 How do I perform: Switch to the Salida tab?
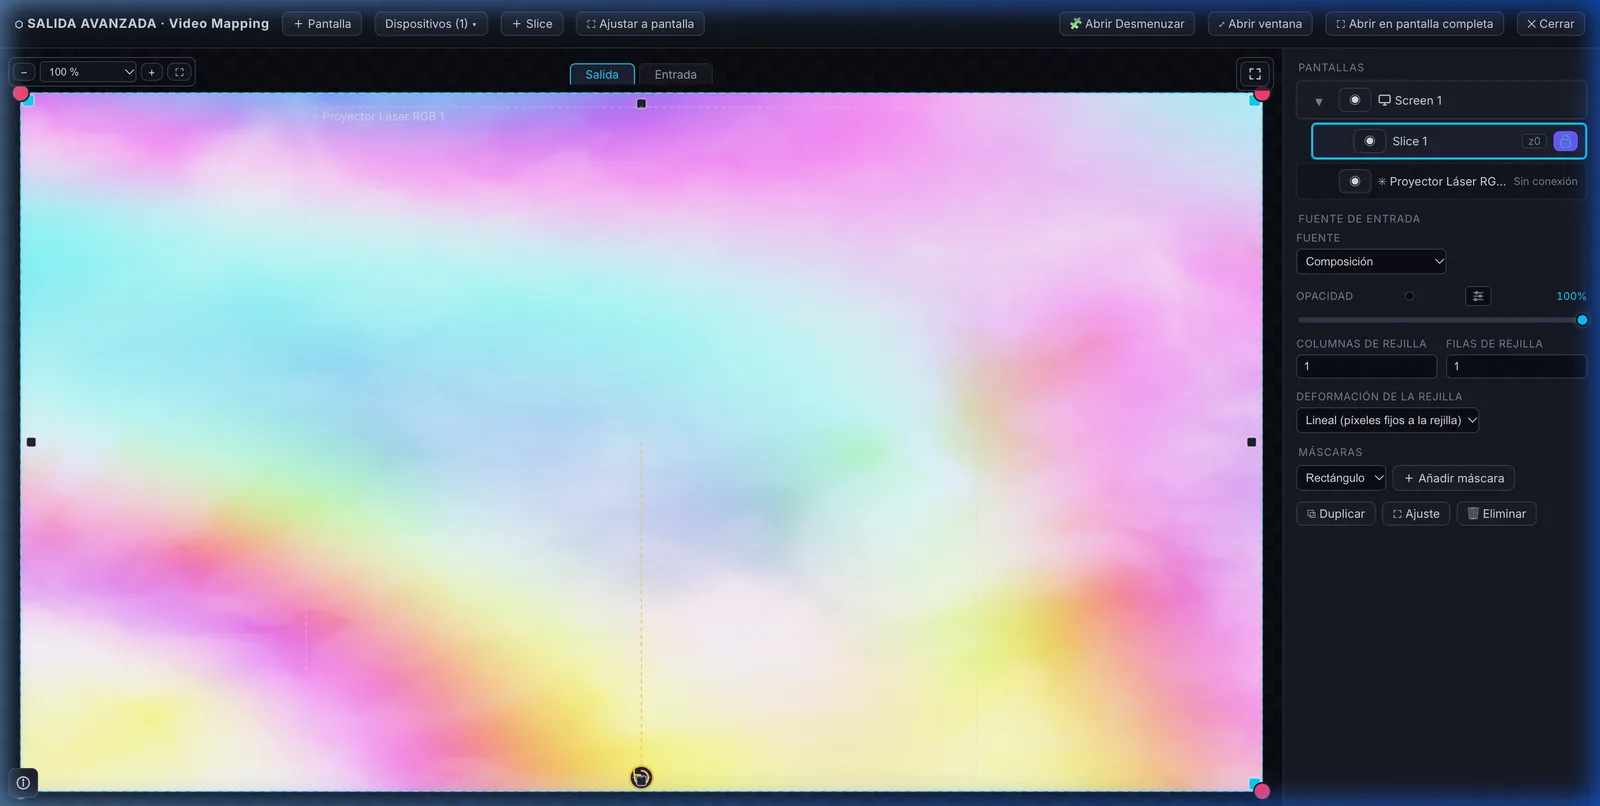602,74
